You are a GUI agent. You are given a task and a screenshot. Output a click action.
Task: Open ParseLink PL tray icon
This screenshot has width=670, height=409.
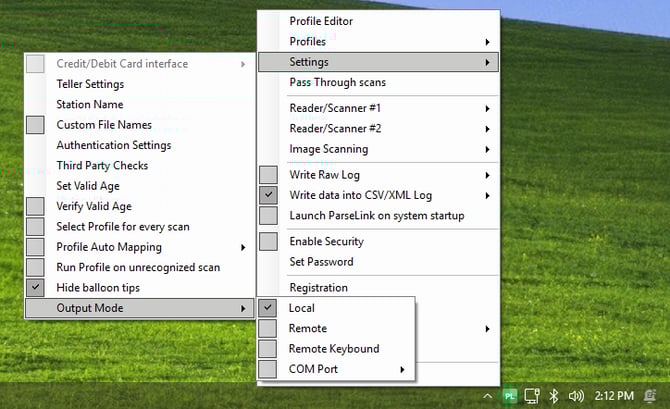click(509, 396)
